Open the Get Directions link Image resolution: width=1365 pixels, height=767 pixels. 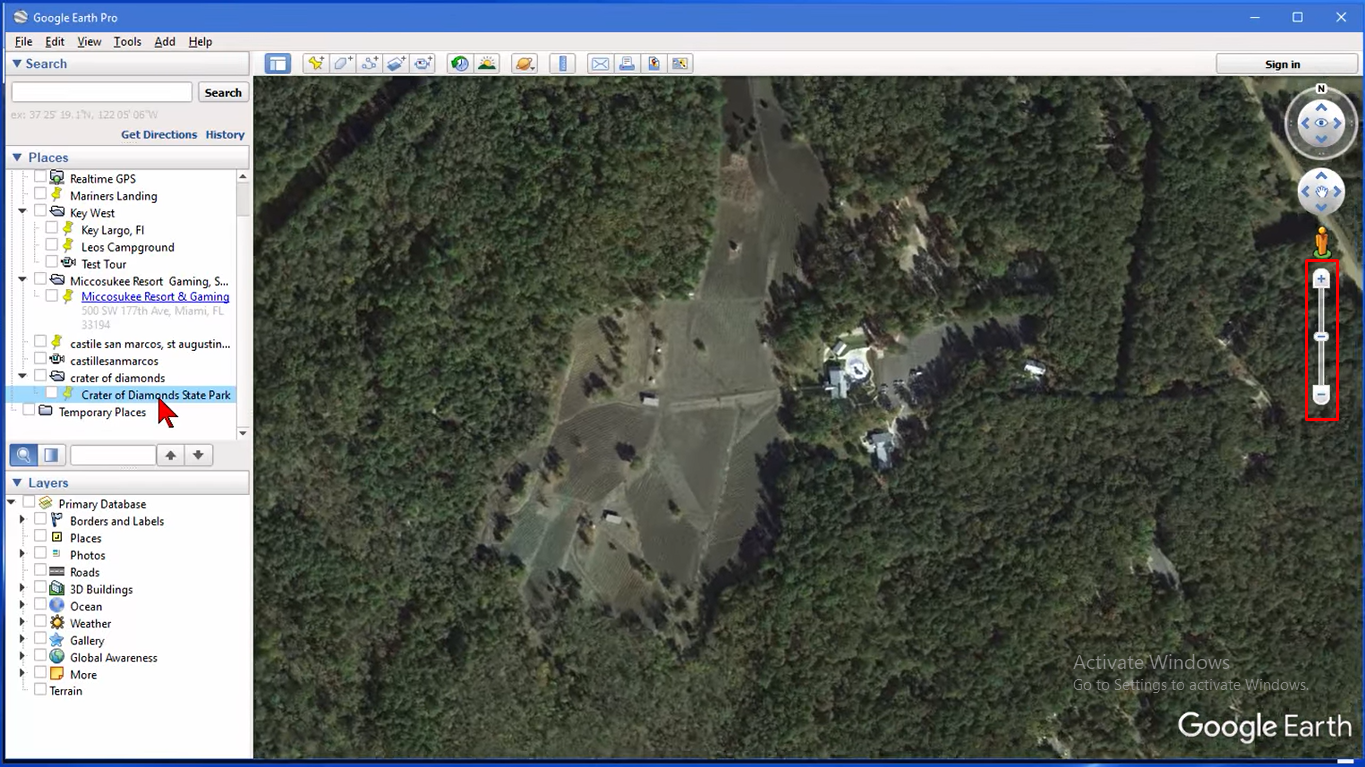[x=159, y=135]
